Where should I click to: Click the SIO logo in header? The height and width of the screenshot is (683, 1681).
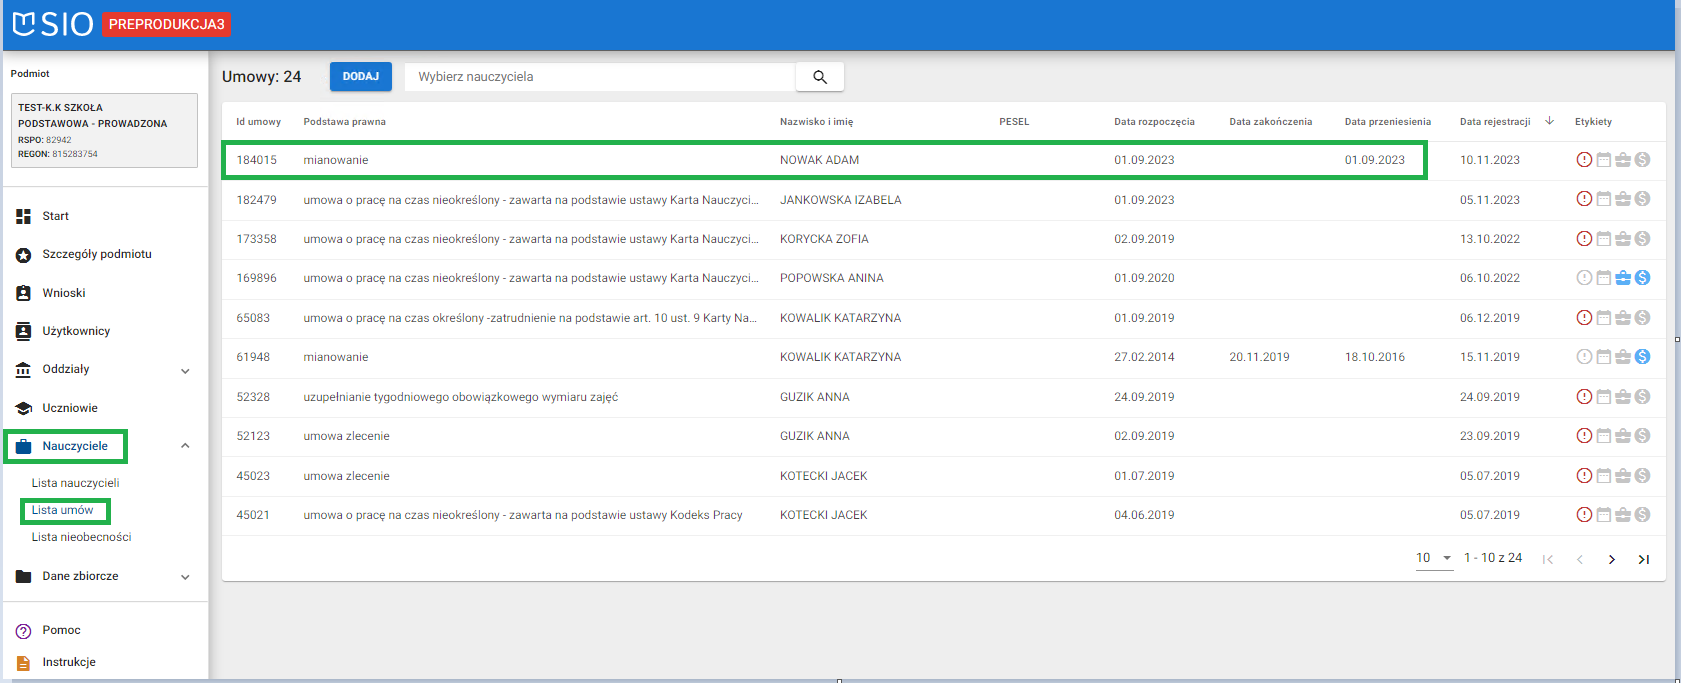(53, 24)
